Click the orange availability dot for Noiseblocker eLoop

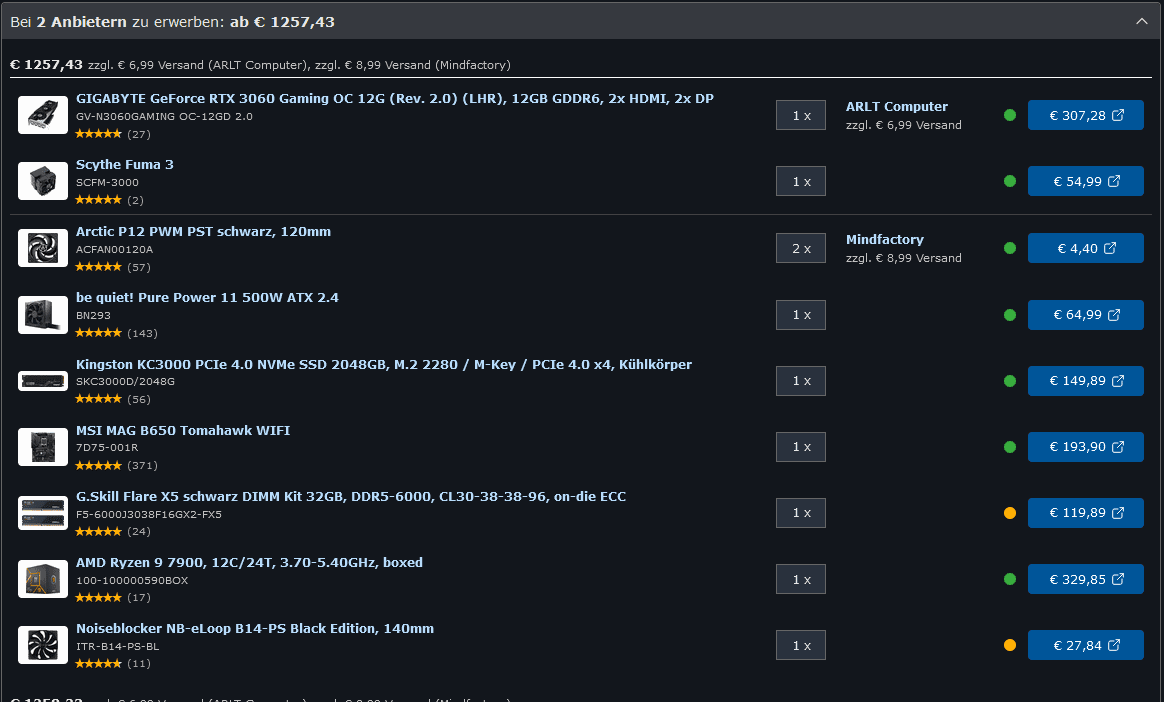coord(1010,645)
